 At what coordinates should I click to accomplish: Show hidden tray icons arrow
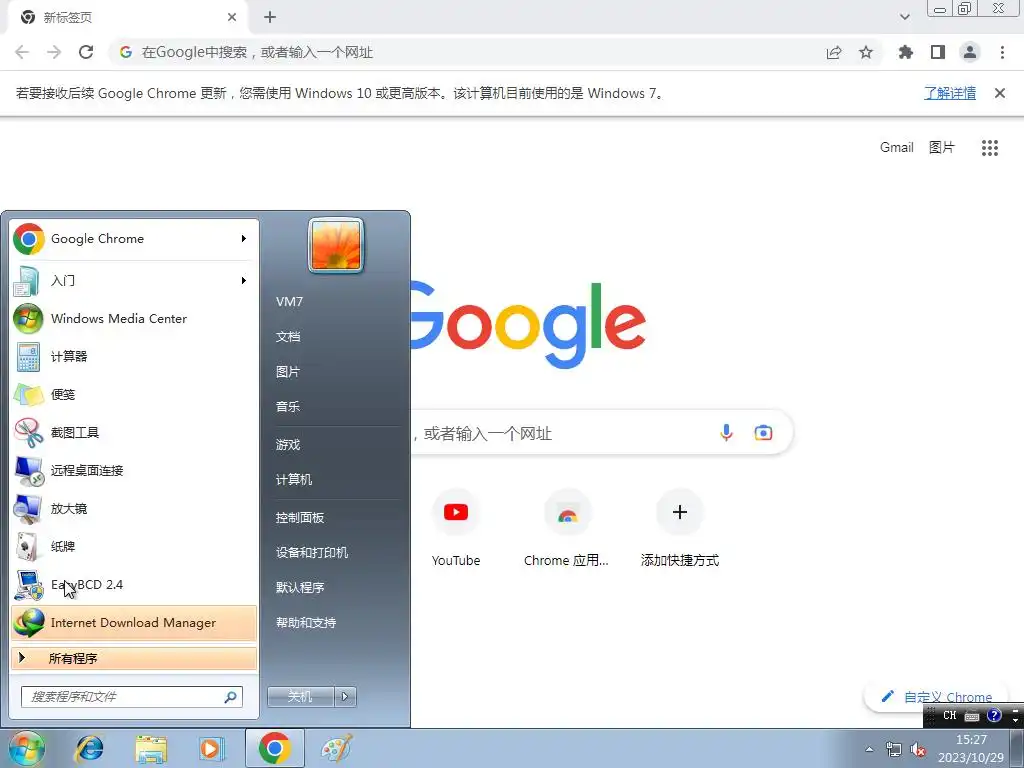tap(869, 749)
